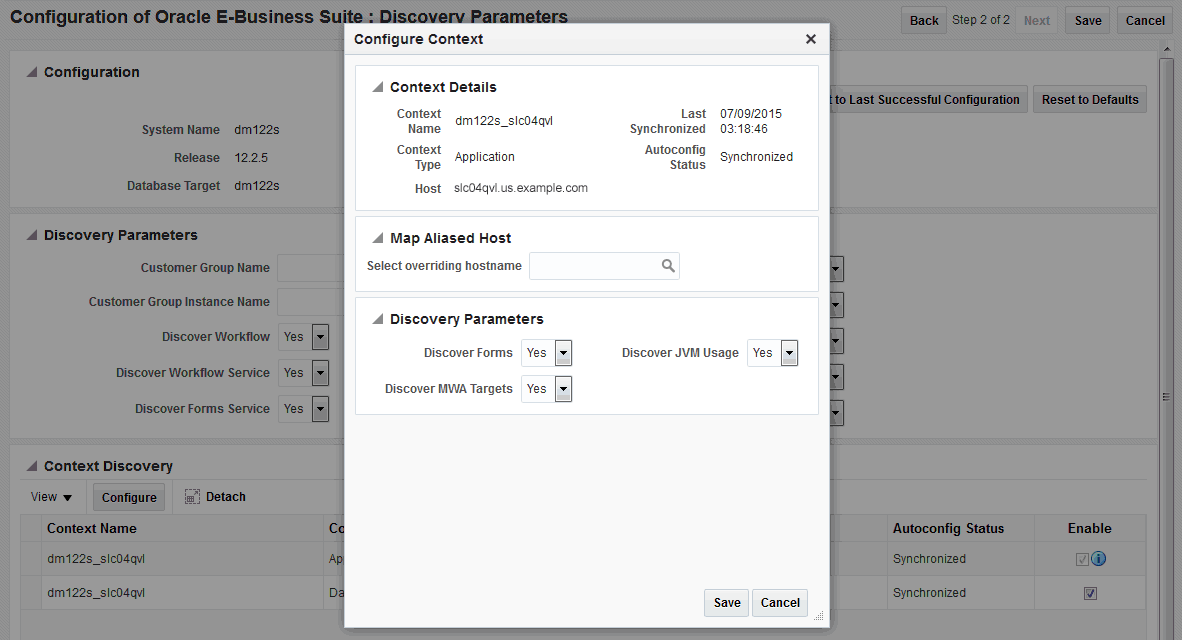1182x640 pixels.
Task: Close the Configure Context dialog
Action: click(x=810, y=39)
